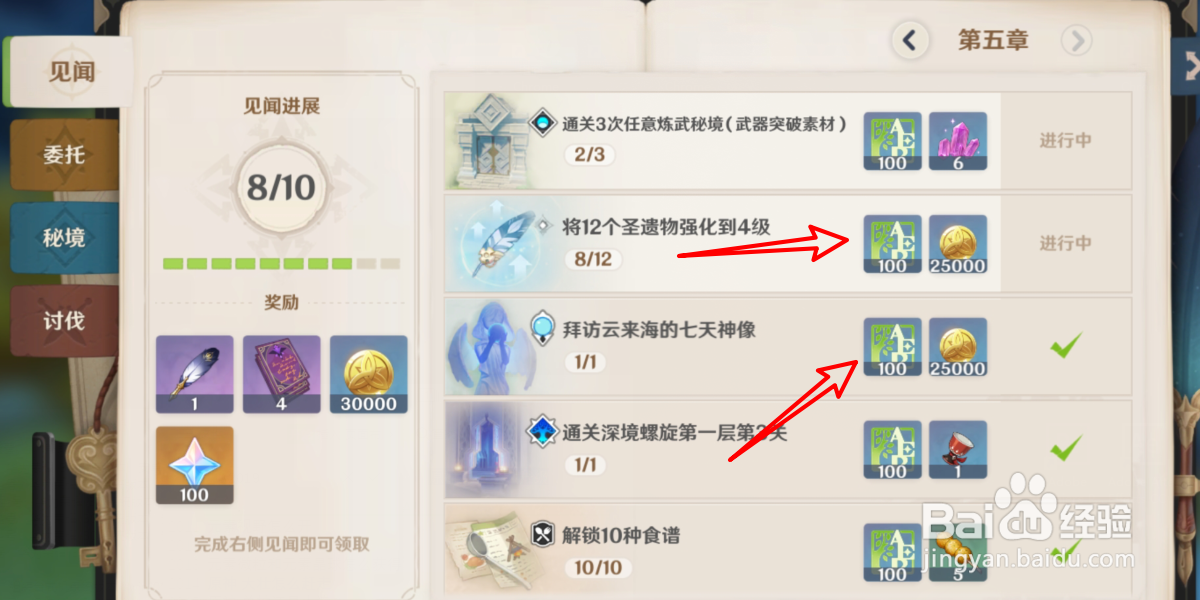
Task: Select the feather reward icon in rewards
Action: coord(194,374)
